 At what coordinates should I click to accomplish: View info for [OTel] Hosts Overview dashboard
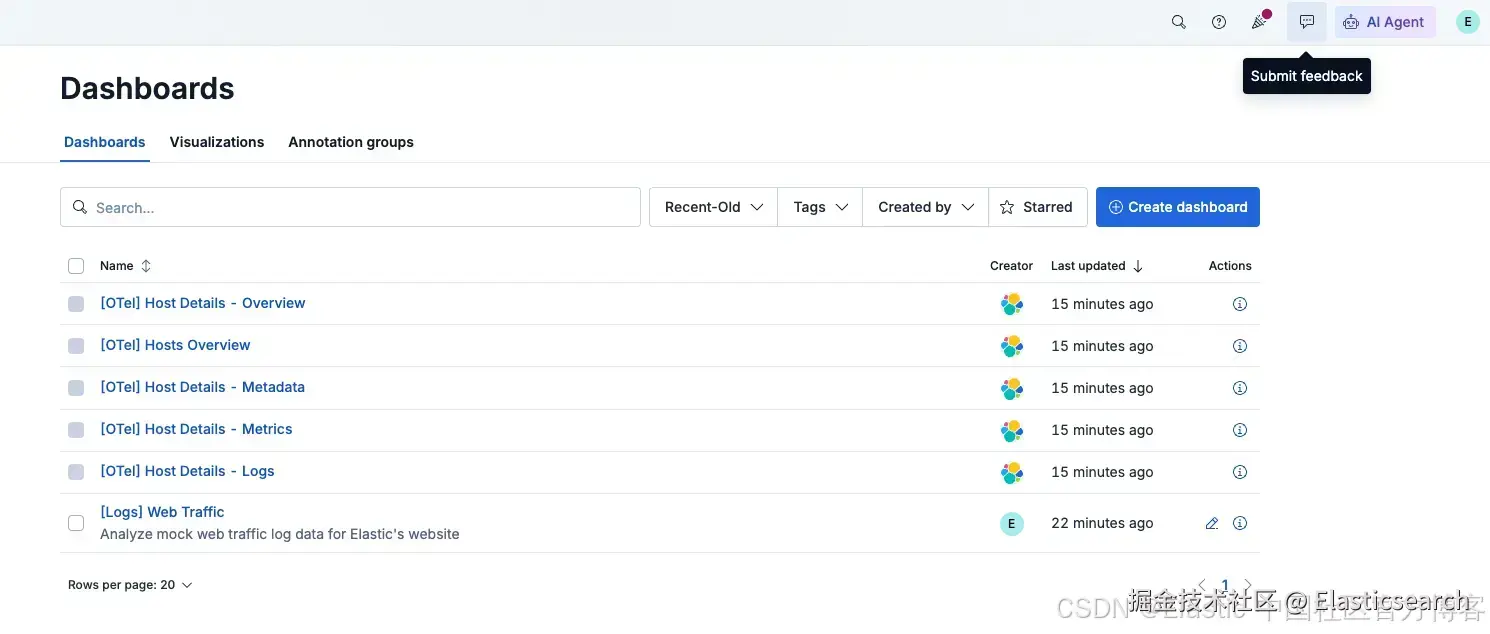pos(1240,346)
